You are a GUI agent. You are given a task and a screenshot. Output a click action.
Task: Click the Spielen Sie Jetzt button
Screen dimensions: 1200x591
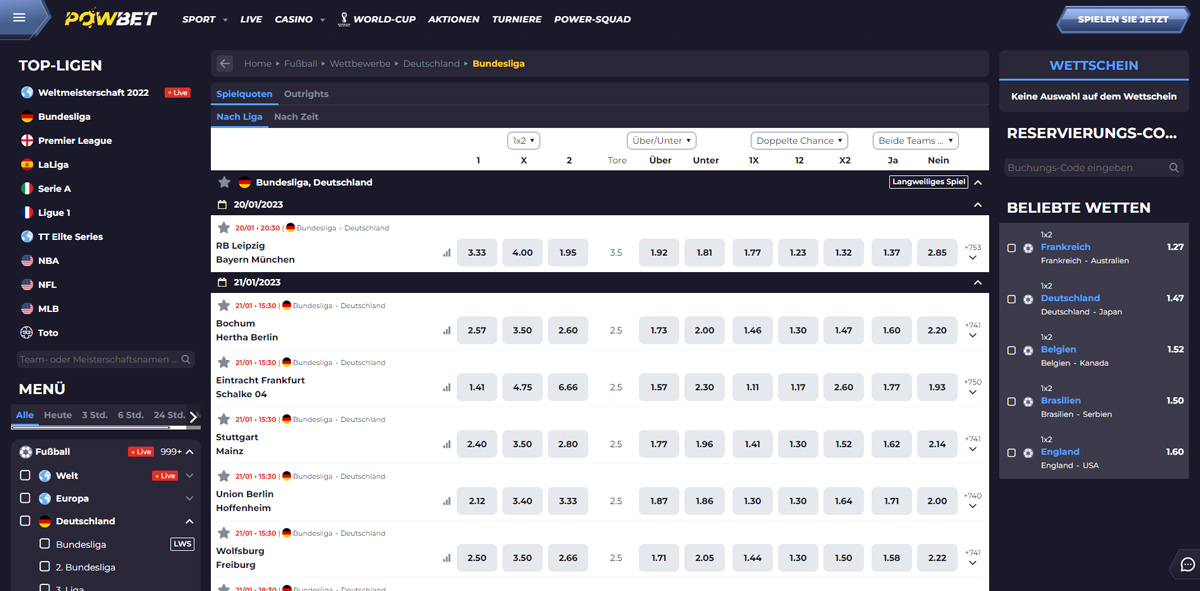1124,19
